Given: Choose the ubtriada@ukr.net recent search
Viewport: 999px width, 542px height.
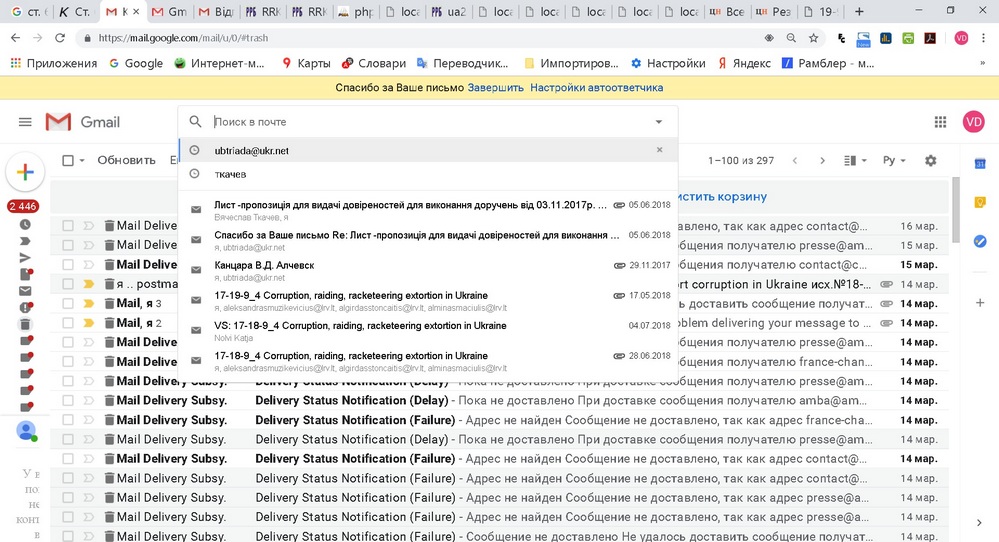Looking at the screenshot, I should tap(428, 150).
